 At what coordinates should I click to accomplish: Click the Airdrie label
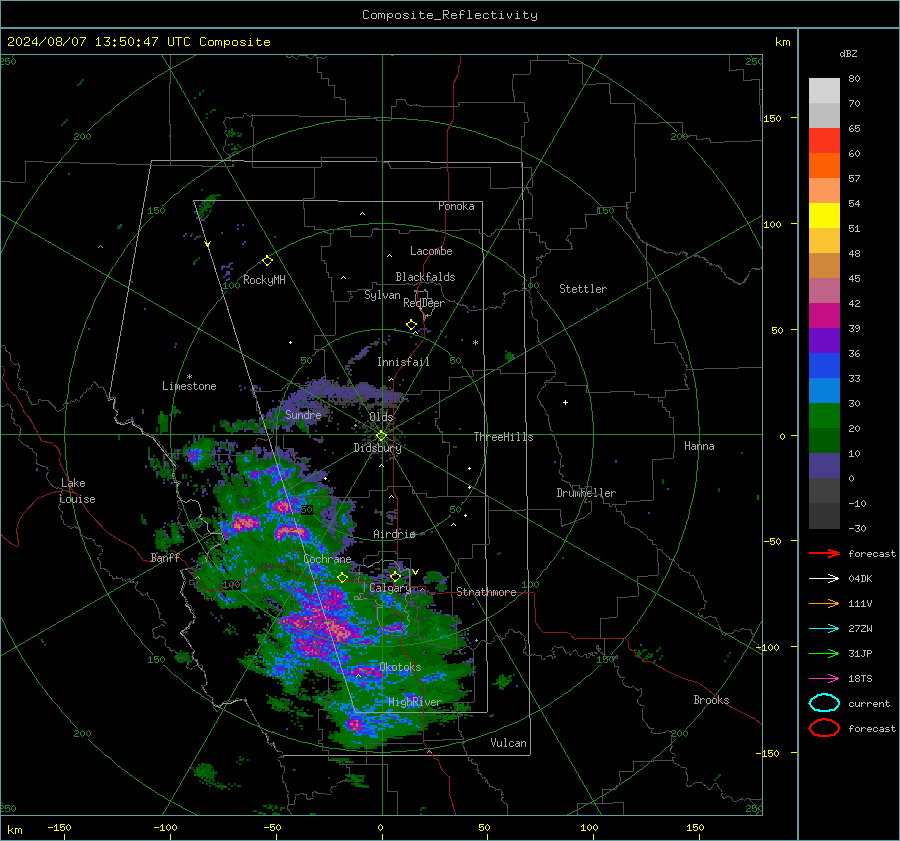pos(394,534)
